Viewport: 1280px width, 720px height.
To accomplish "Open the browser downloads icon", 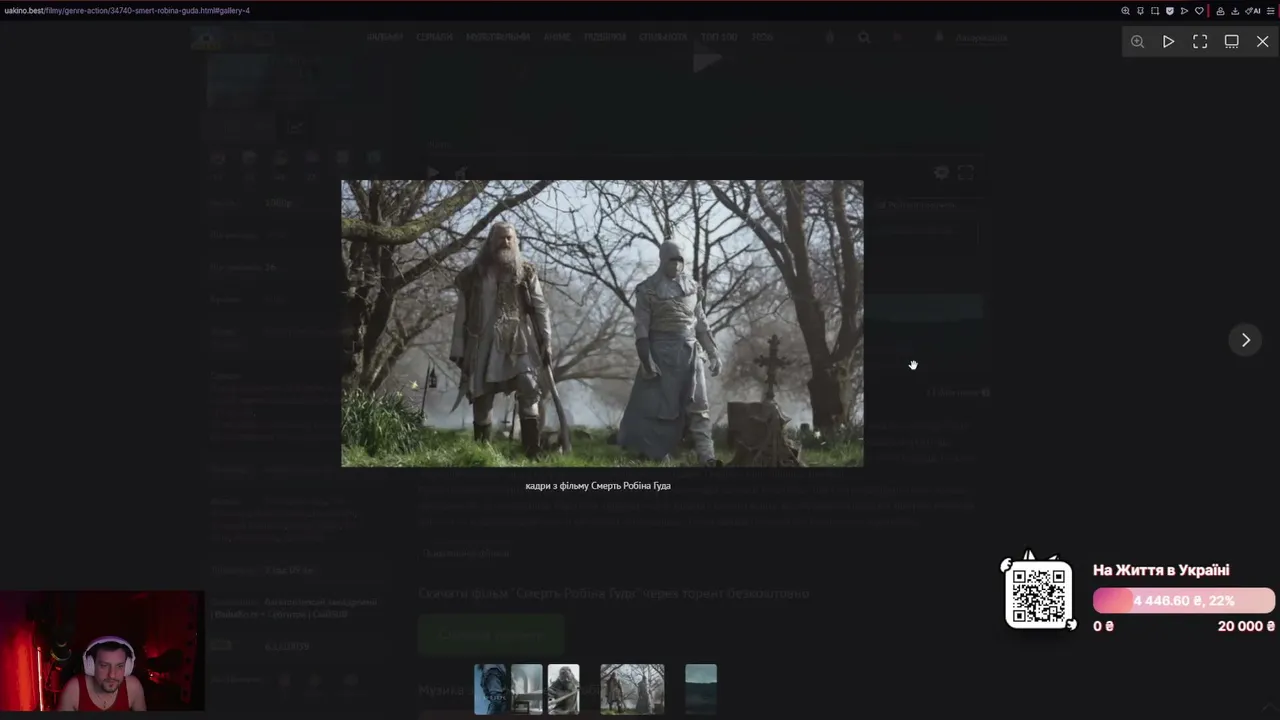I will click(1235, 11).
